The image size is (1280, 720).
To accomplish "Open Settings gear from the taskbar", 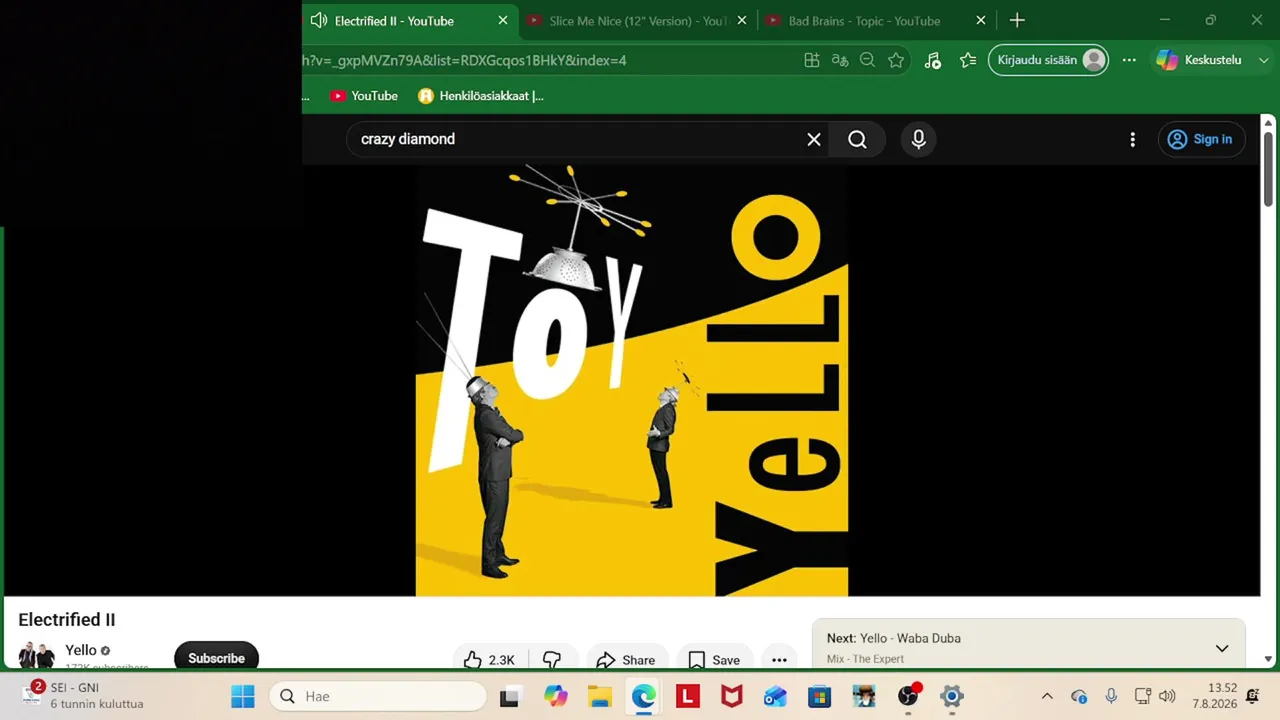I will (x=952, y=696).
